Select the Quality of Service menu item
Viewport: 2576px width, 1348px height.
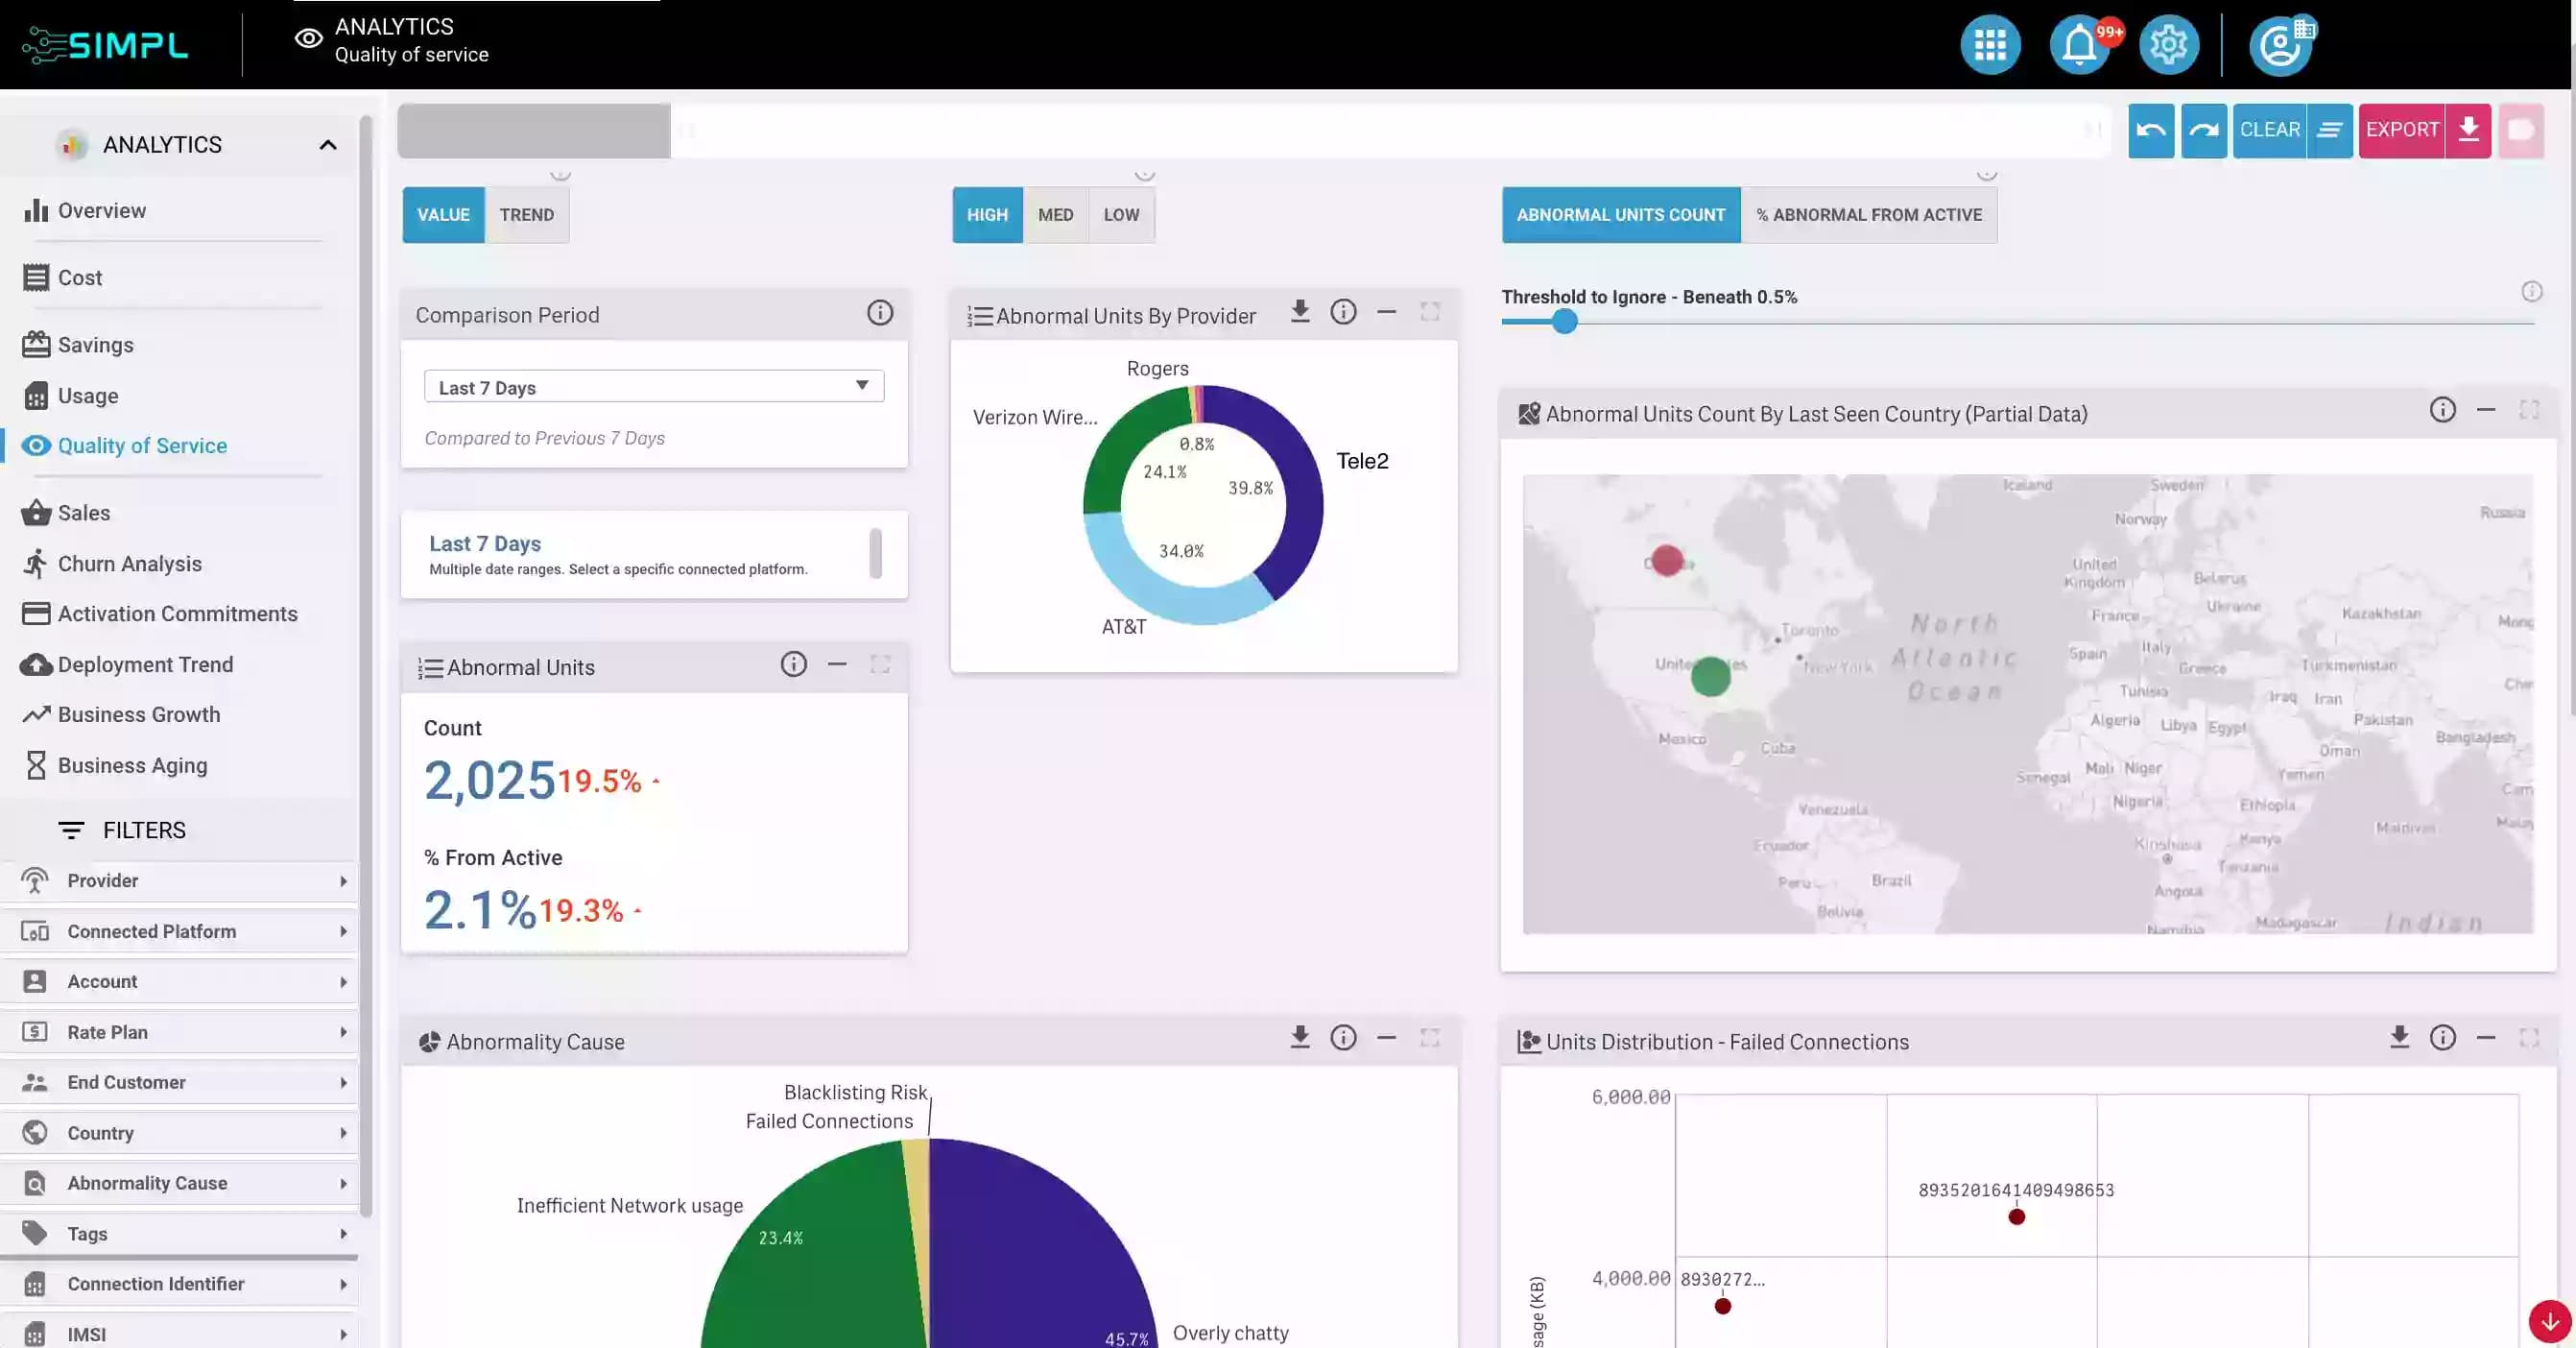tap(143, 446)
